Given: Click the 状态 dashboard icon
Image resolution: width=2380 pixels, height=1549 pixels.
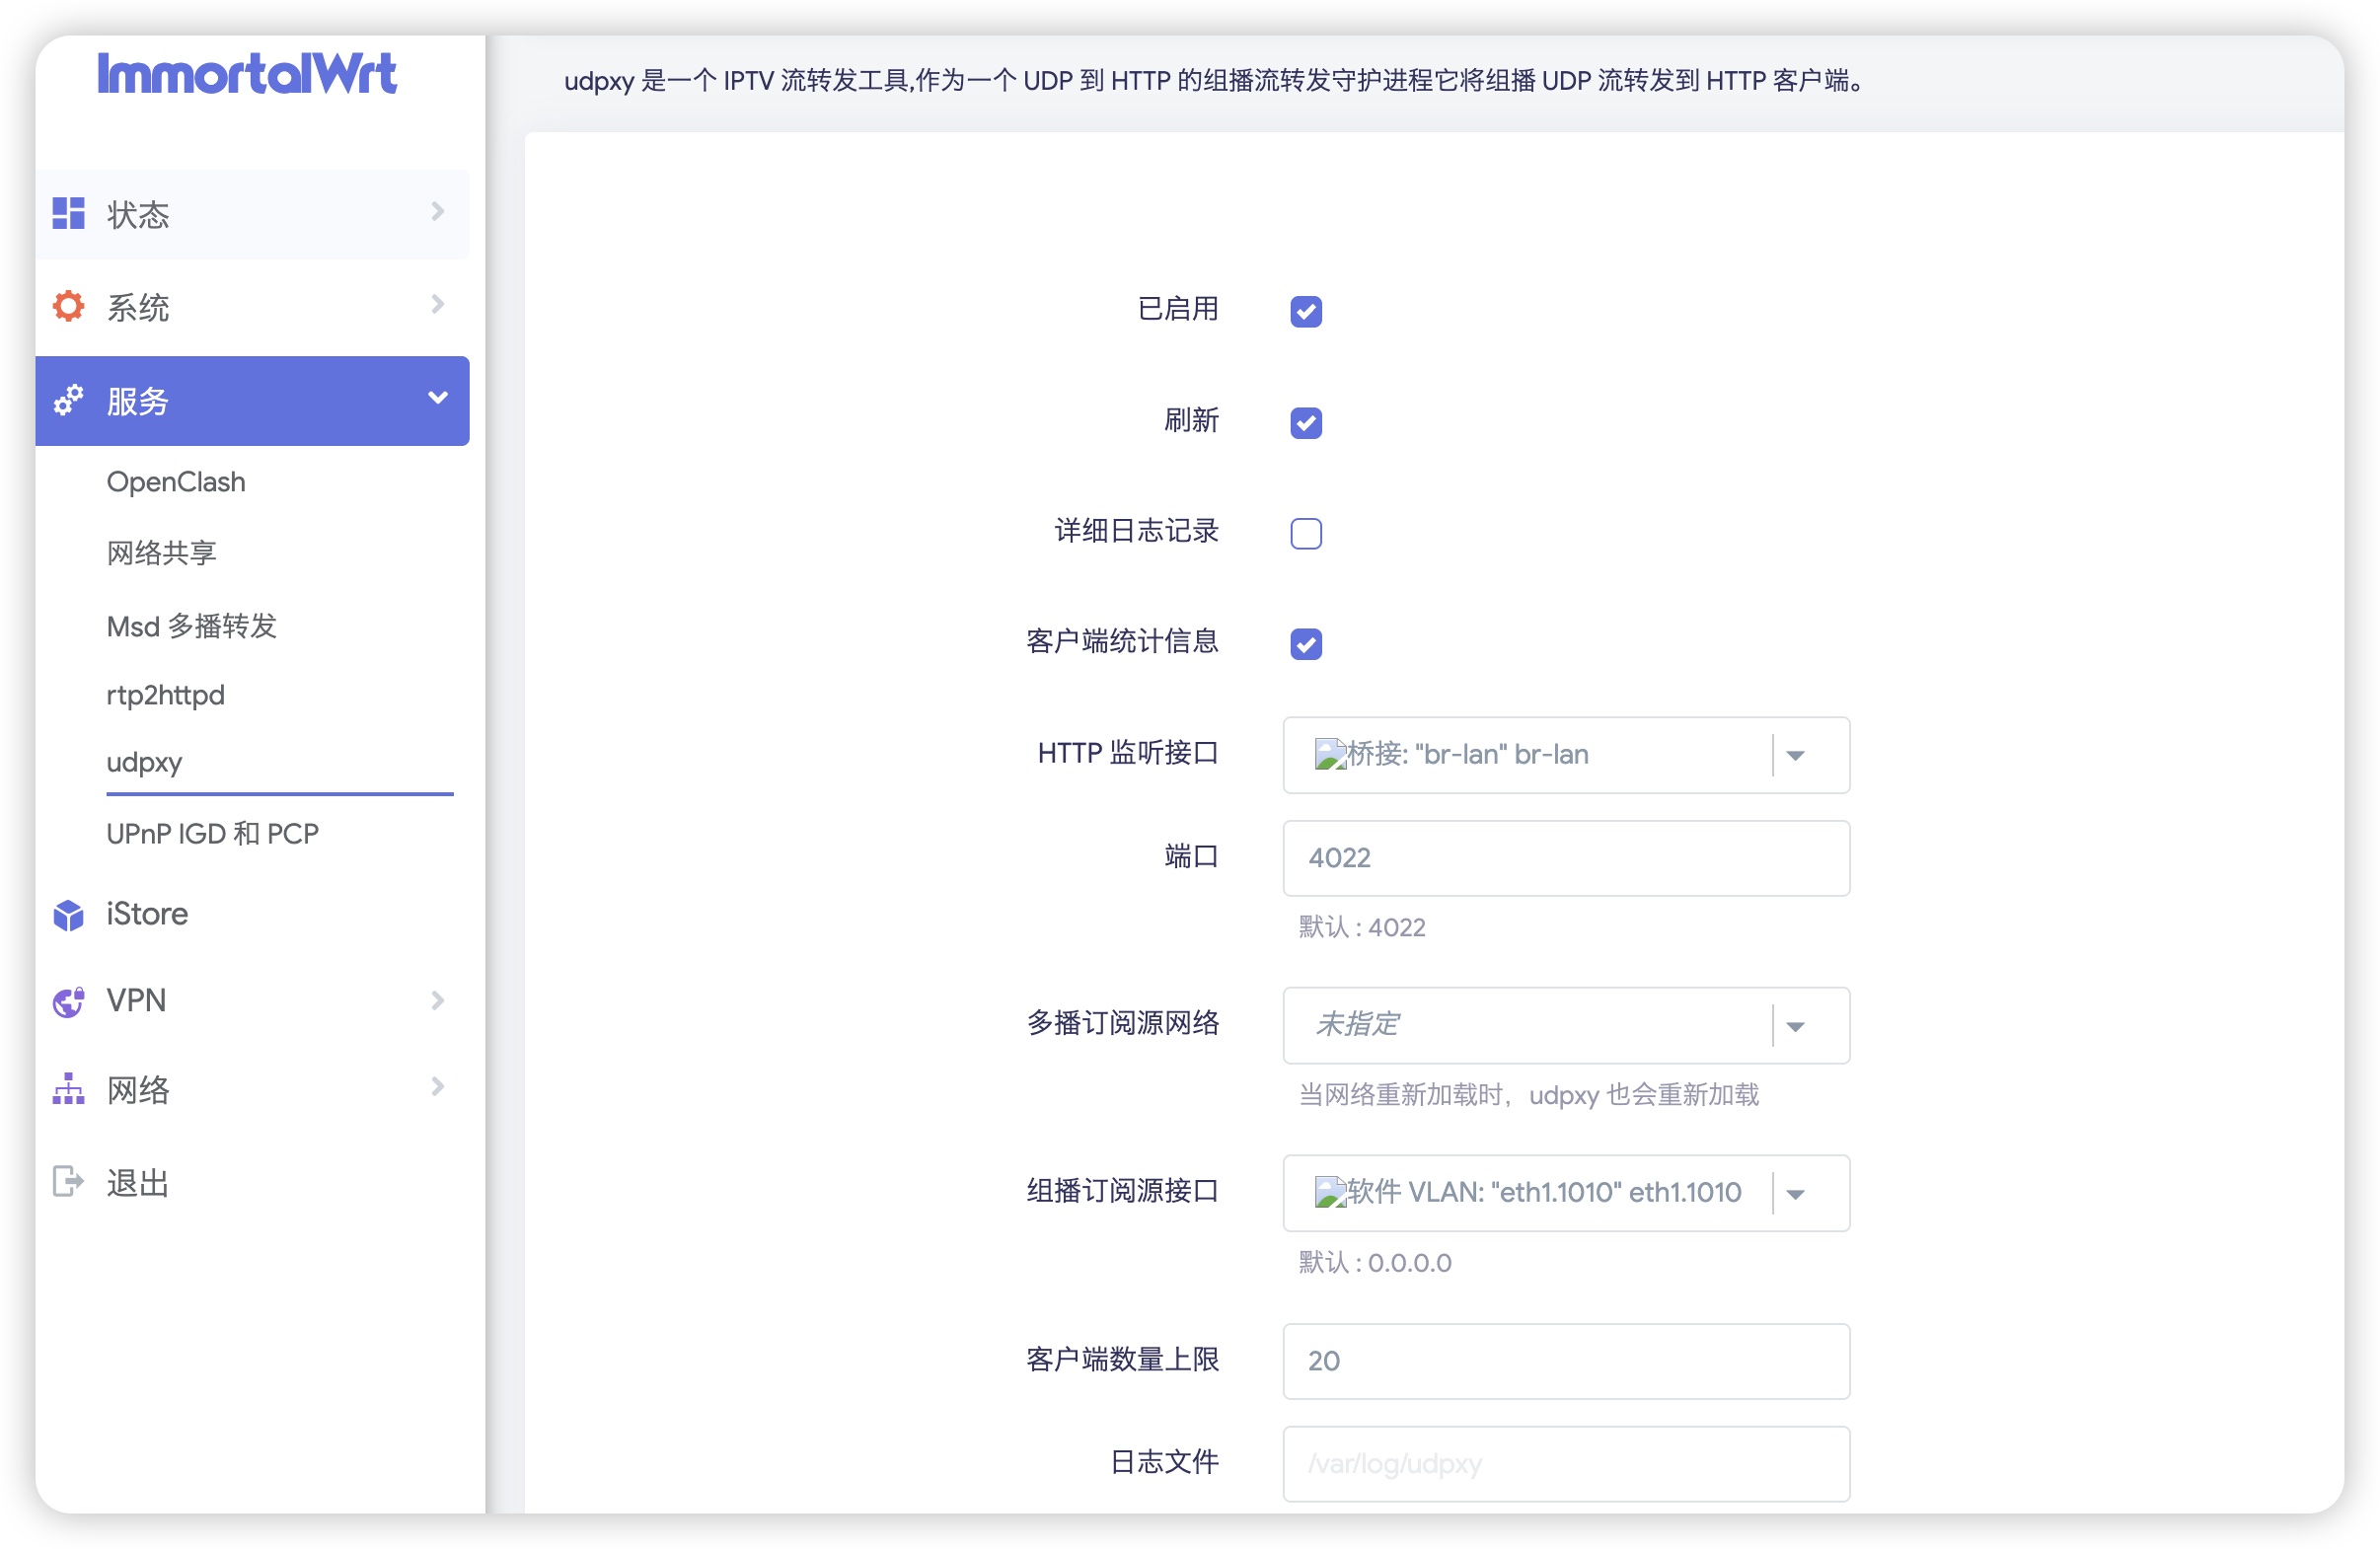Looking at the screenshot, I should tap(67, 213).
